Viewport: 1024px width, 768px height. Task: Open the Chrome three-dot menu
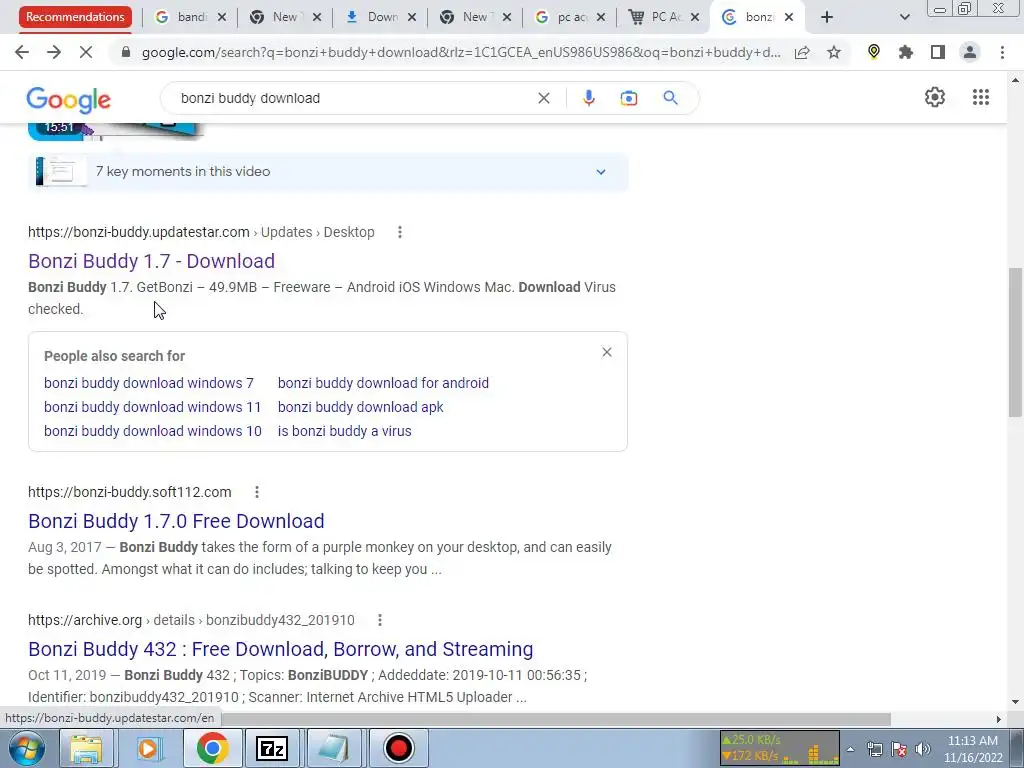(1002, 52)
